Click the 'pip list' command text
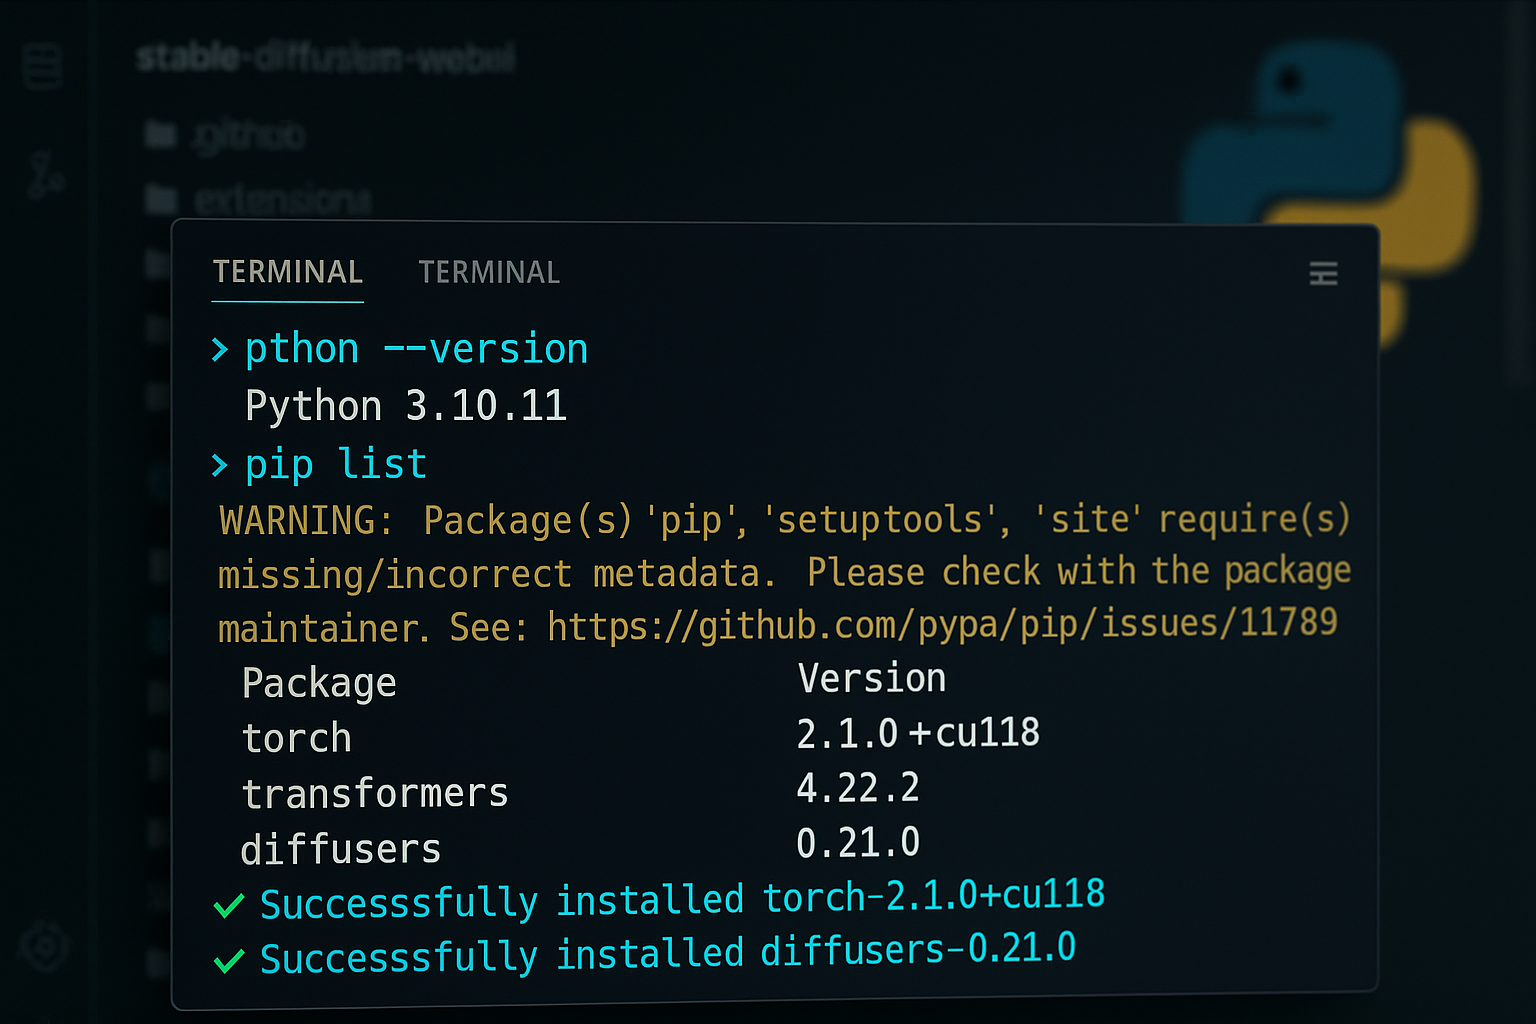This screenshot has height=1024, width=1536. coord(336,465)
